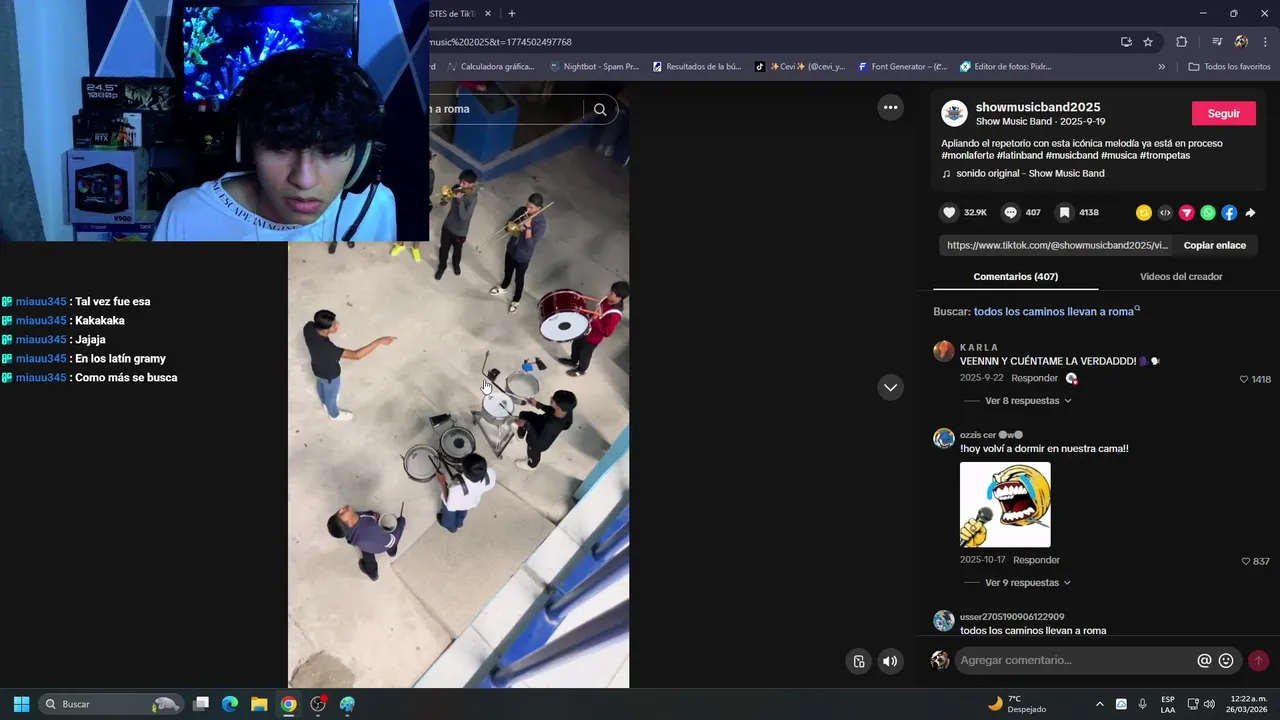Screen dimensions: 1280x720
Task: Open comments via the speech bubble icon
Action: pyautogui.click(x=1010, y=213)
